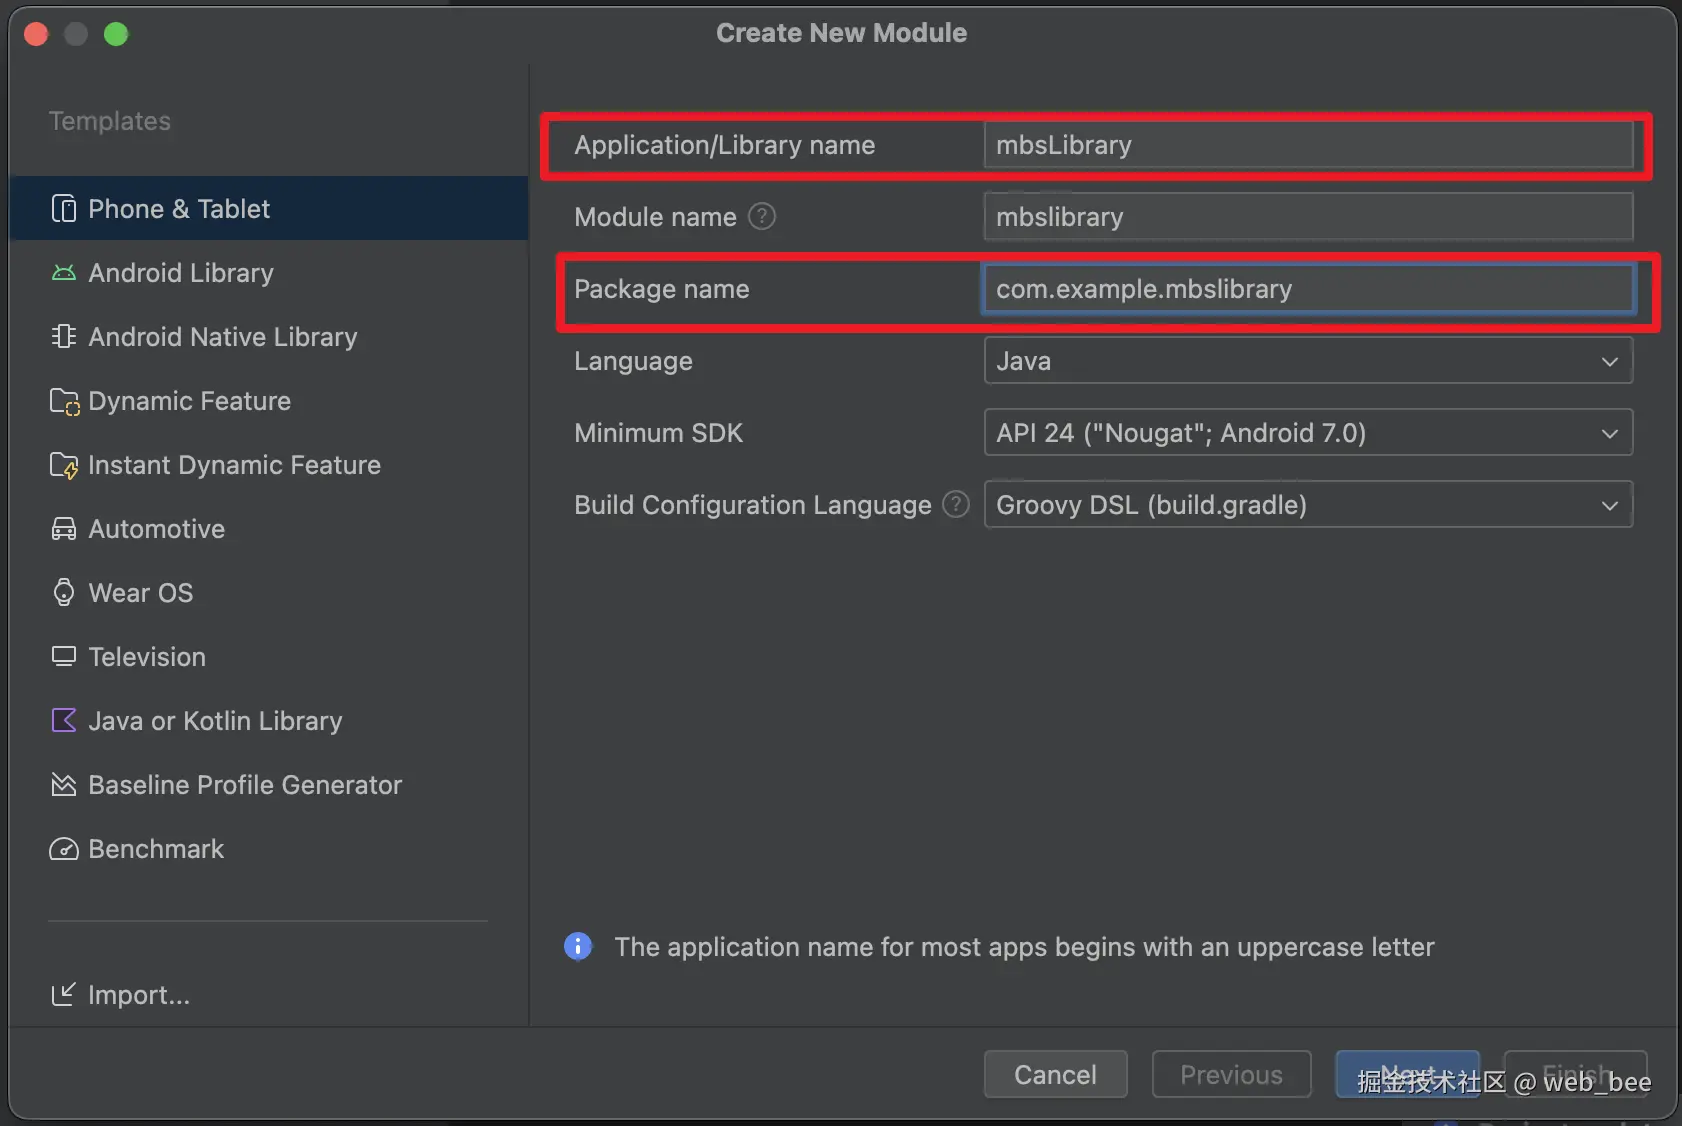The height and width of the screenshot is (1126, 1682).
Task: Click the Android Native Library icon
Action: [x=64, y=337]
